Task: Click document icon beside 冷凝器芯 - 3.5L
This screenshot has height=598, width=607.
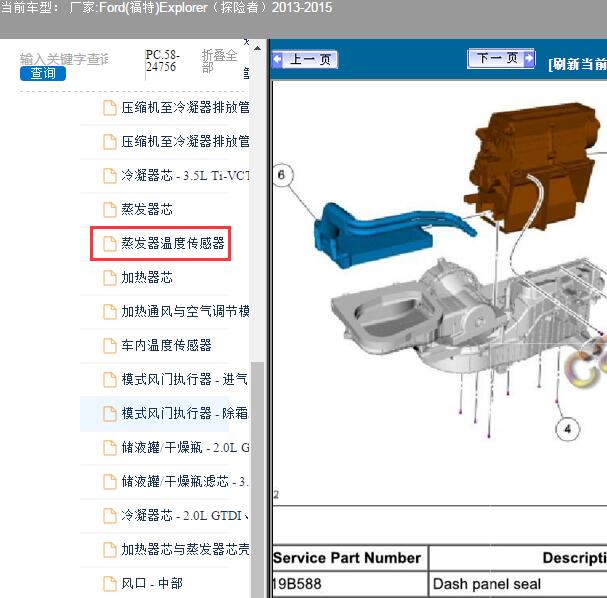Action: [110, 176]
